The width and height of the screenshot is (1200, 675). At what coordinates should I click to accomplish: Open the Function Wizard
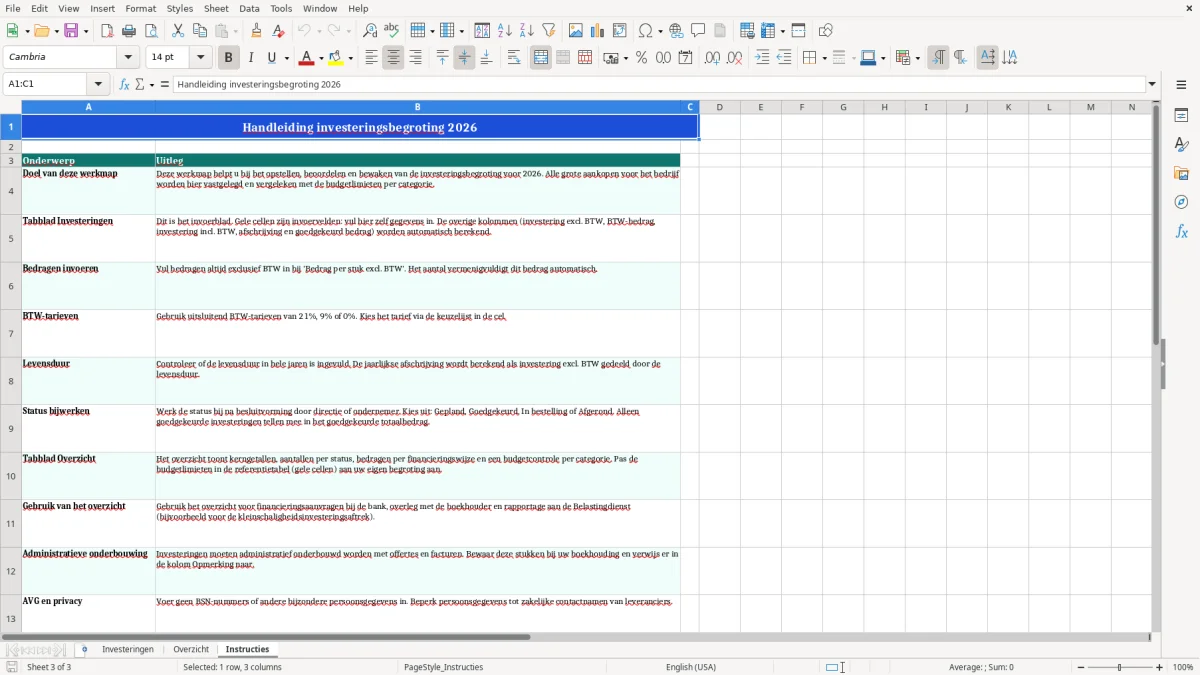click(x=125, y=84)
